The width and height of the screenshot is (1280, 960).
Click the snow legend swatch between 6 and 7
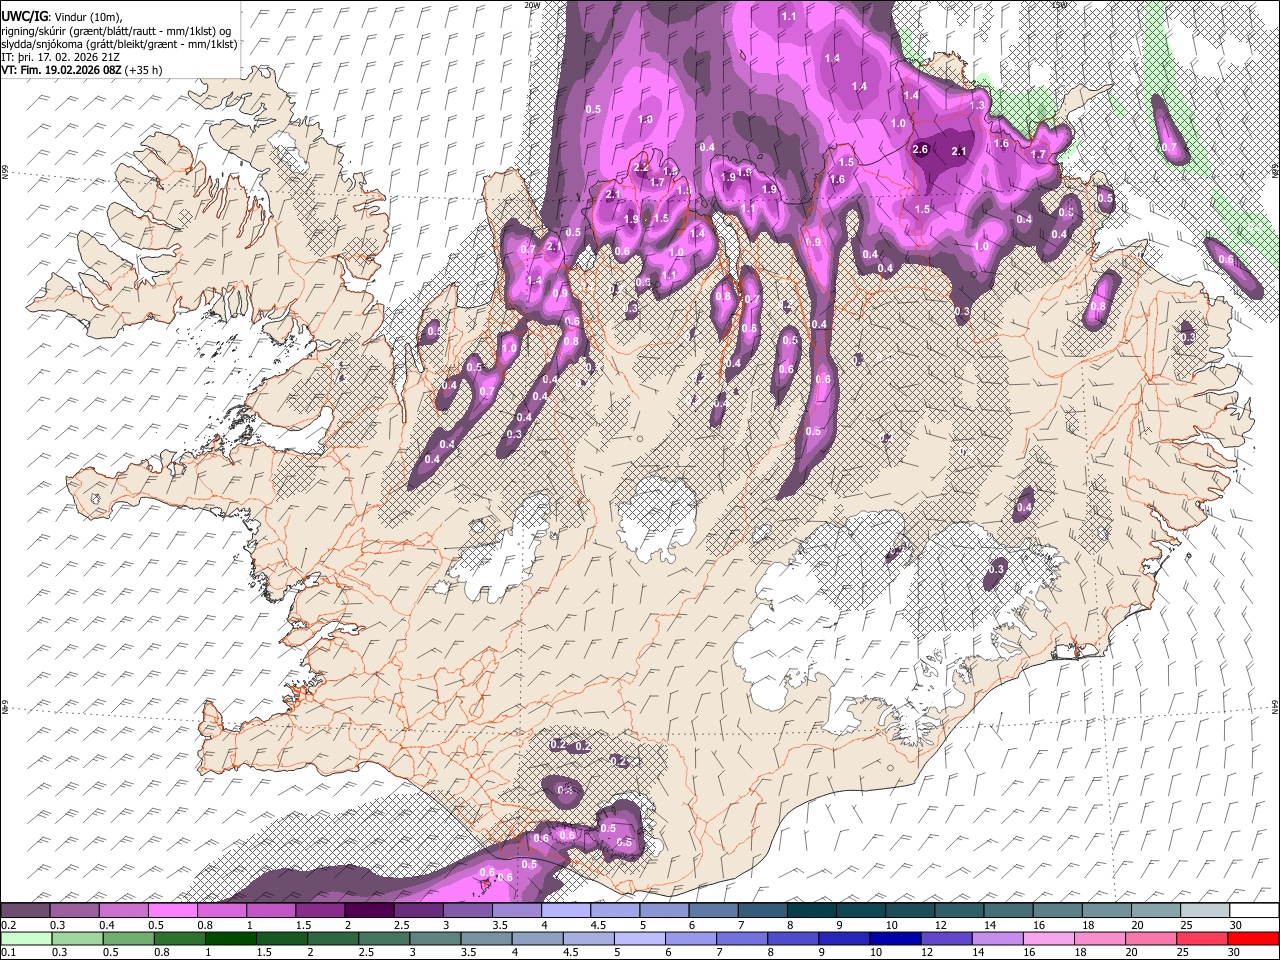(714, 910)
